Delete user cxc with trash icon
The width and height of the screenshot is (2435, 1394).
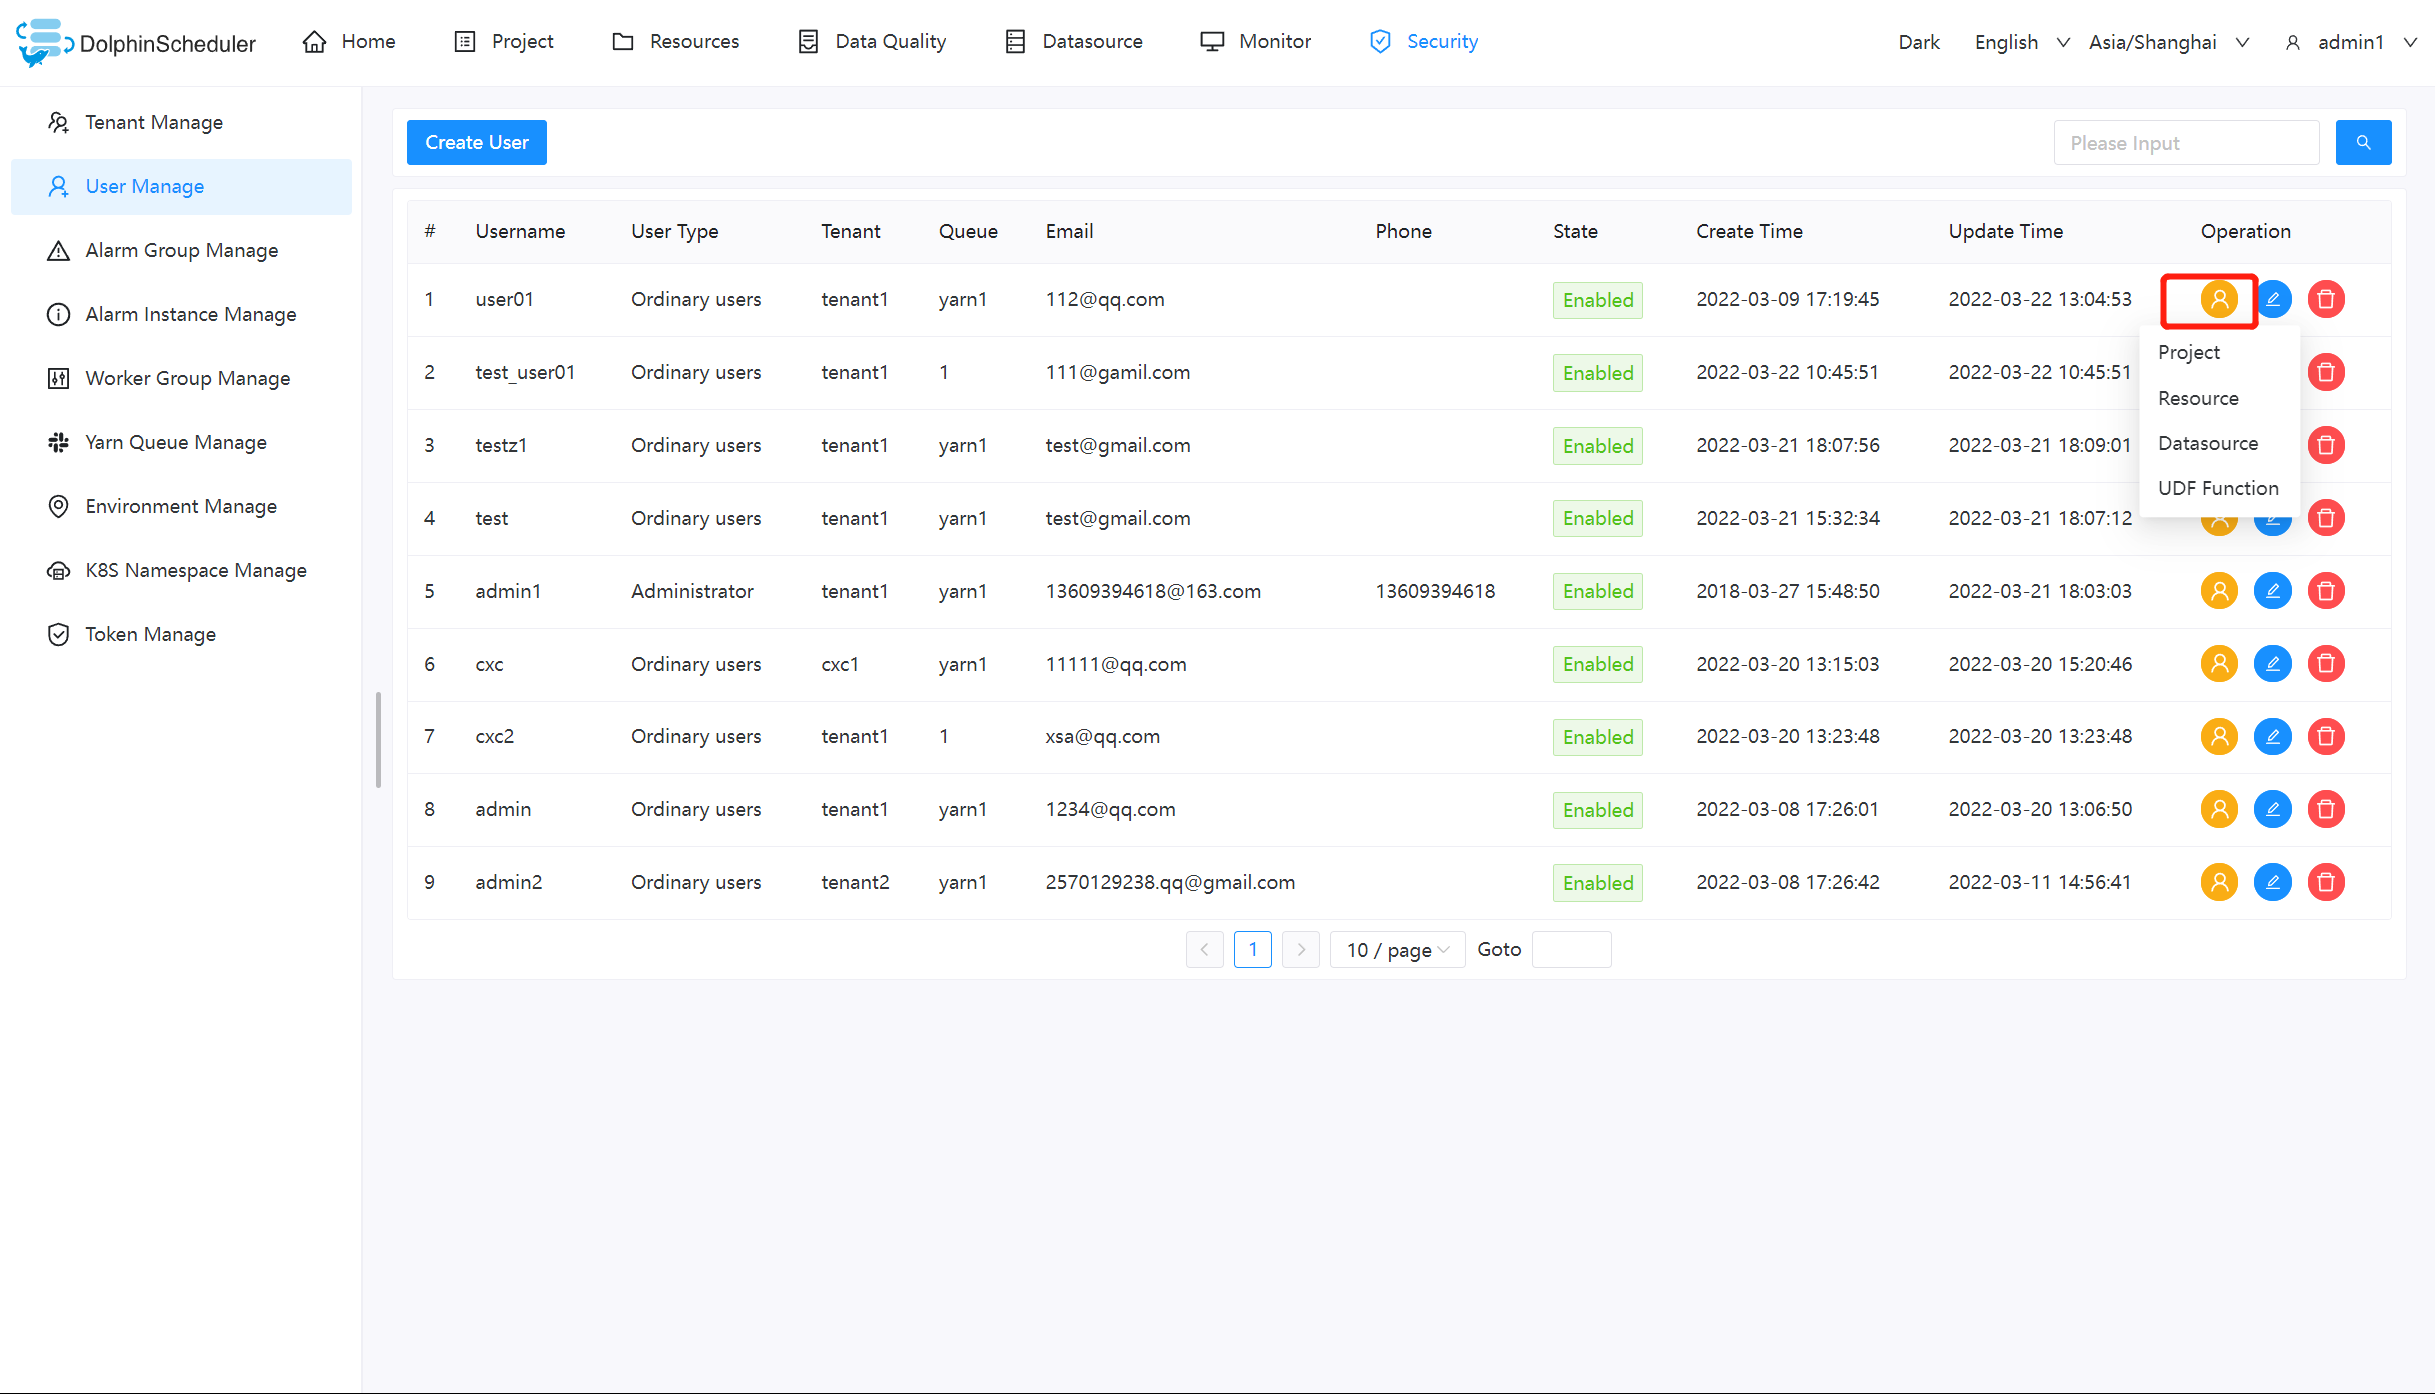coord(2326,664)
